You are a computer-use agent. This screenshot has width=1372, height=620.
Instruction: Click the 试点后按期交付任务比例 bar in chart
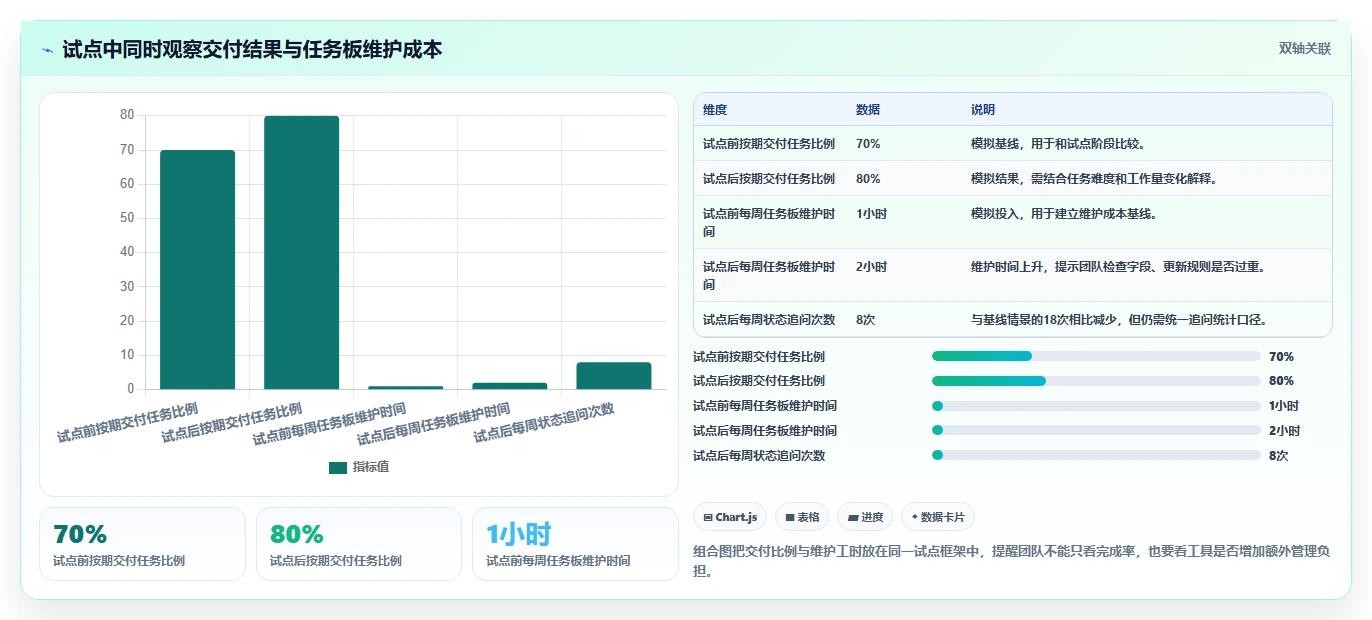click(302, 253)
